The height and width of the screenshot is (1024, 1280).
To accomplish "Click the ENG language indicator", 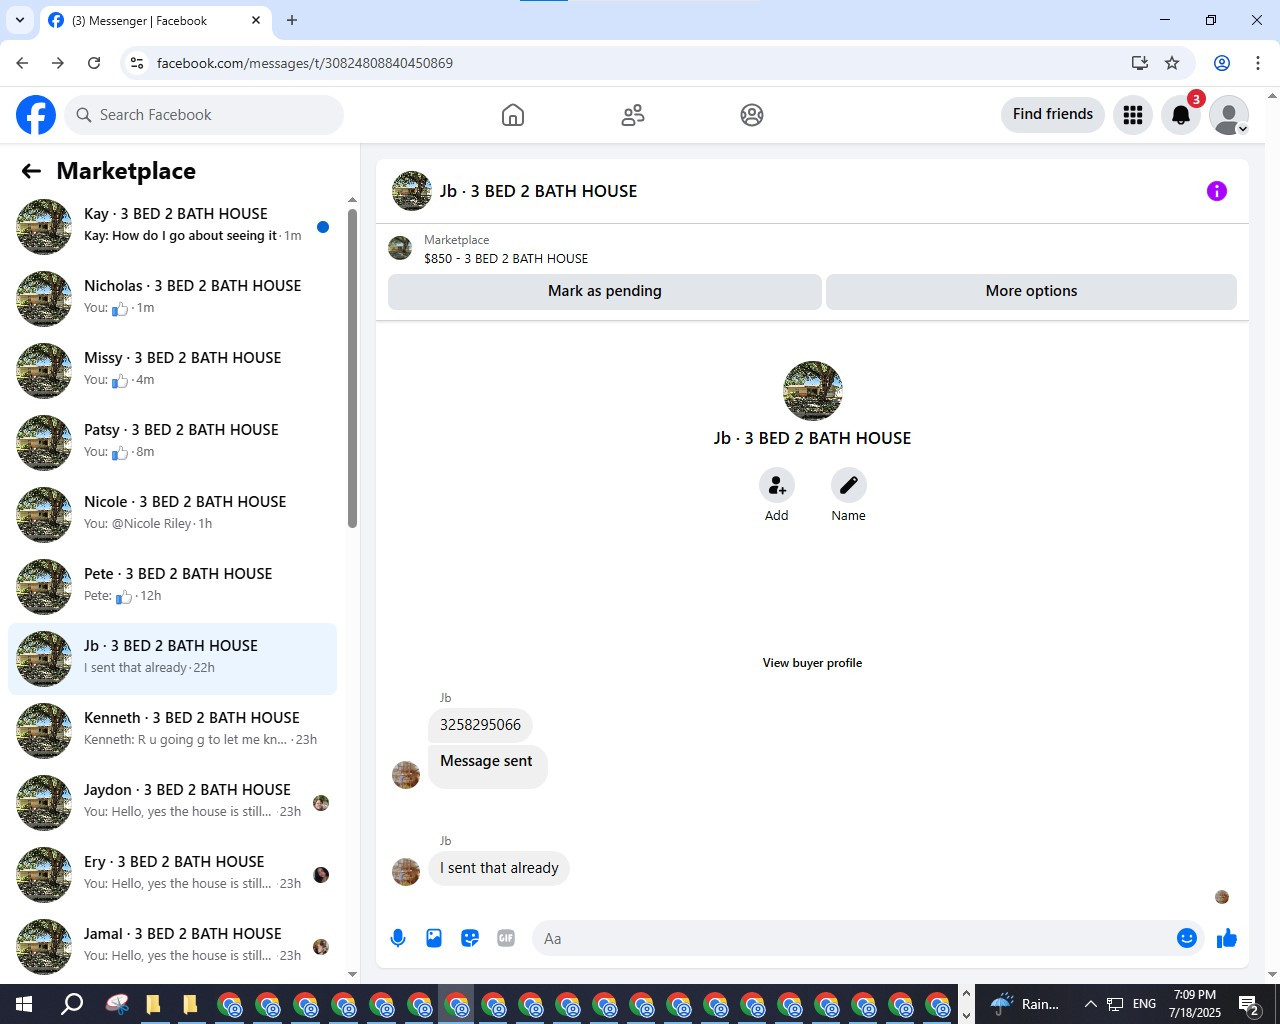I will point(1145,1004).
